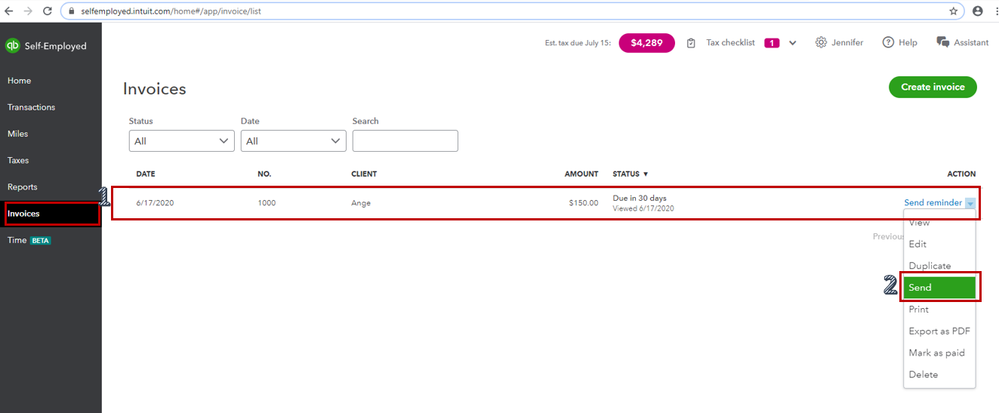Expand the Send reminder action arrow

pyautogui.click(x=970, y=203)
